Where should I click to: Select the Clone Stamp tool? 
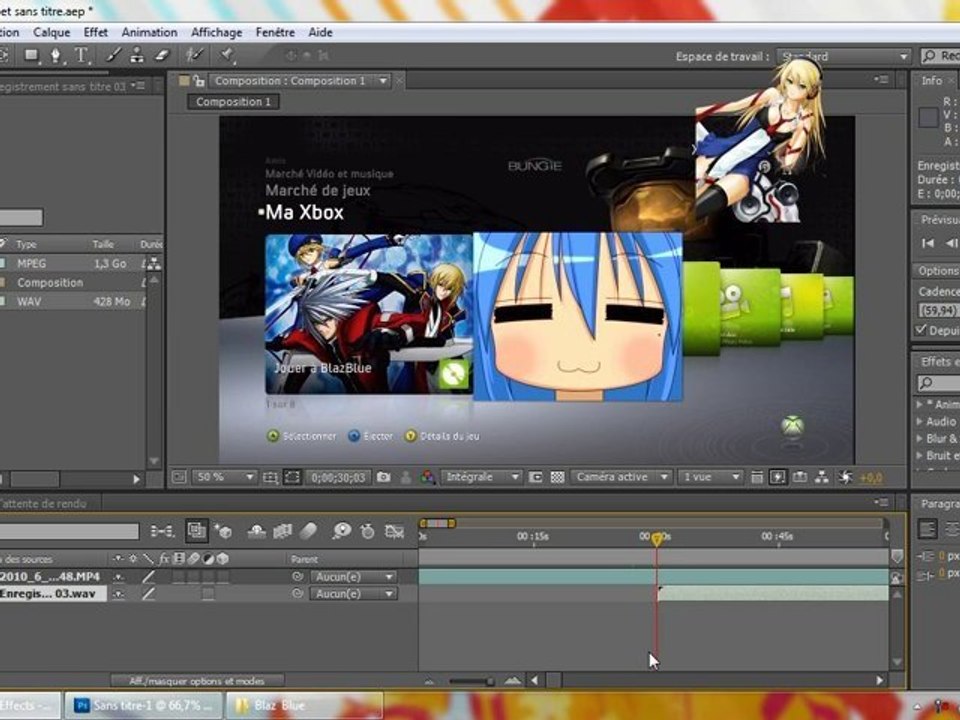[137, 56]
